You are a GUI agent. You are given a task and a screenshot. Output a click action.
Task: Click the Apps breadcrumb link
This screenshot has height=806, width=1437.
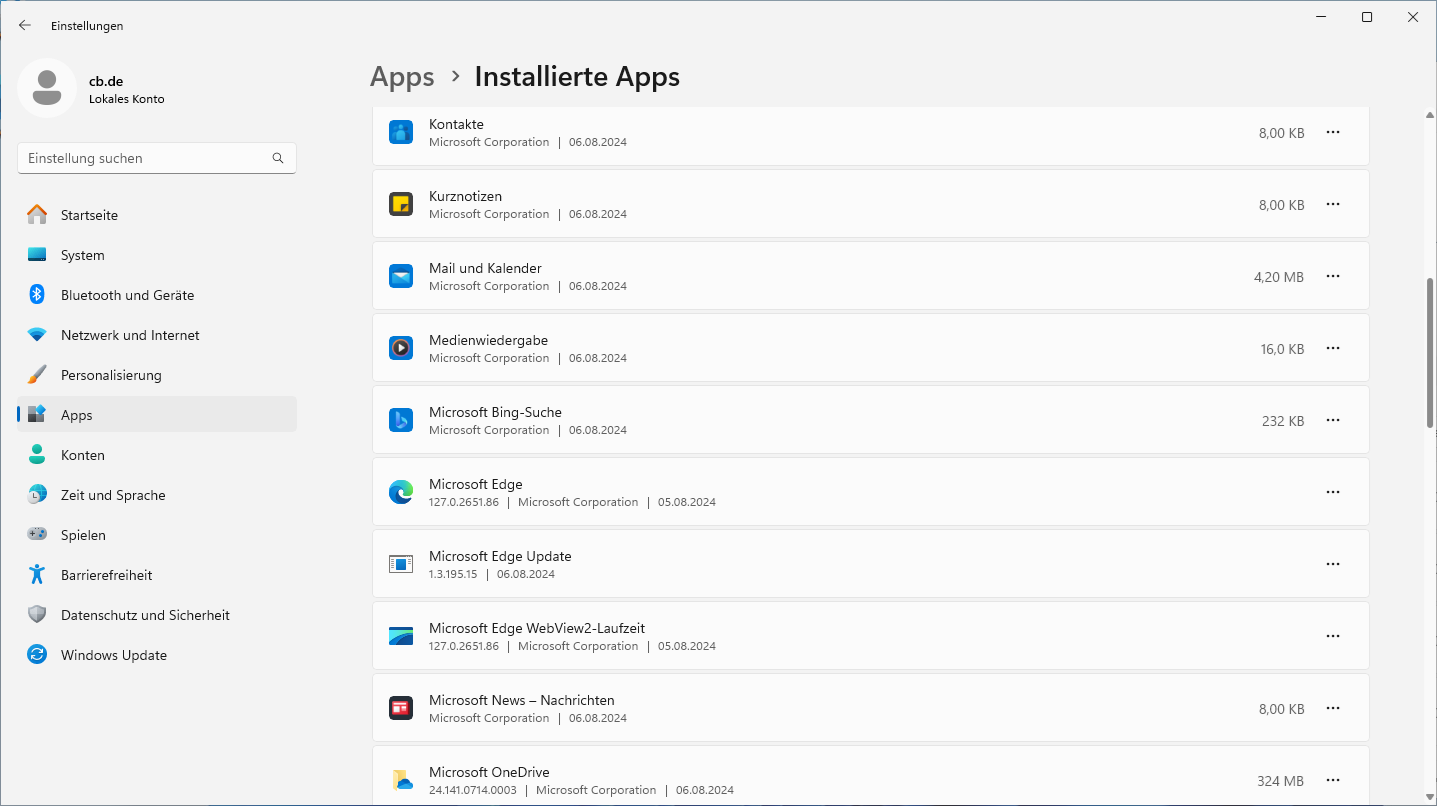[402, 77]
